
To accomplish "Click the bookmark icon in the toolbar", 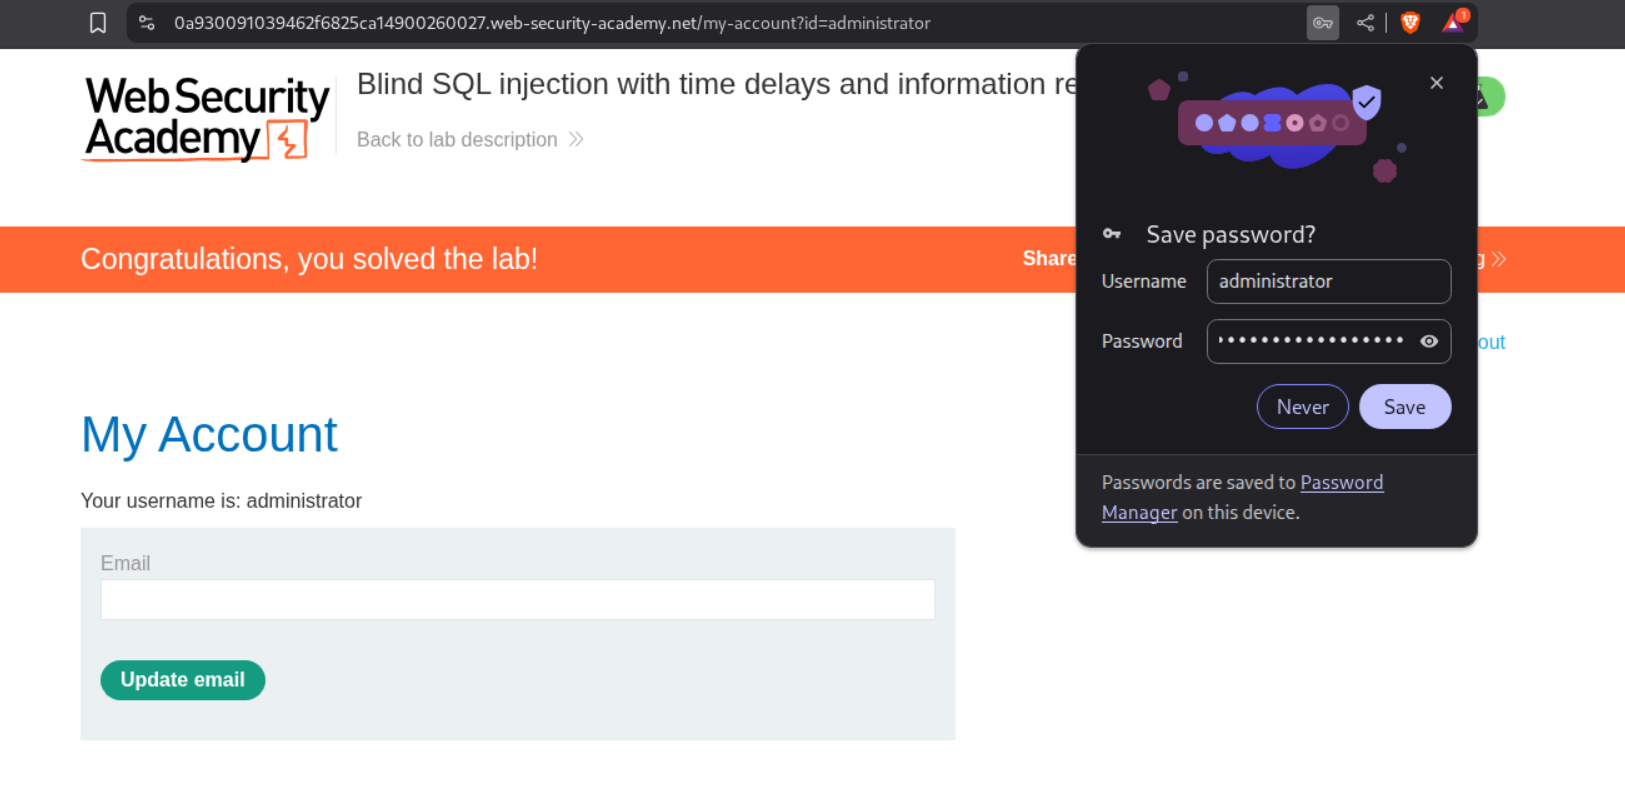I will pyautogui.click(x=98, y=23).
